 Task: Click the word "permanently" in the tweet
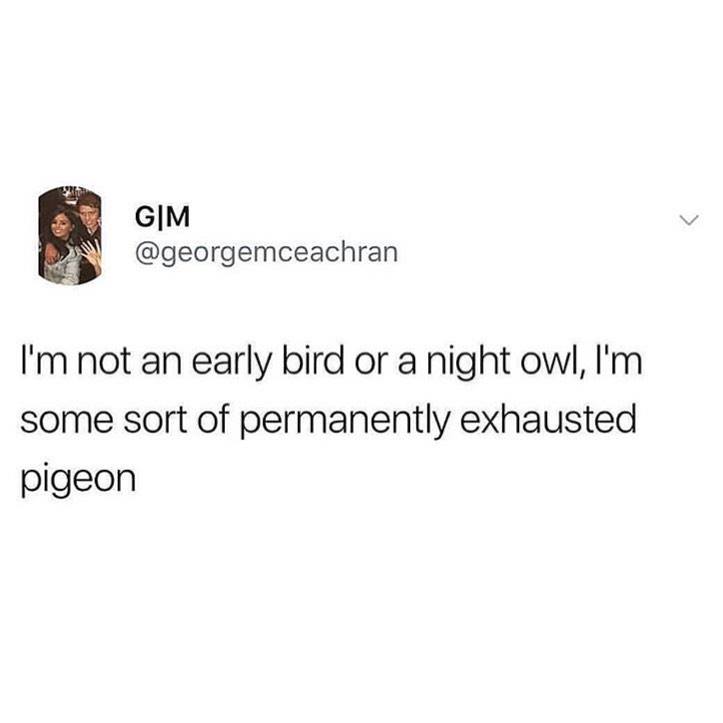pos(345,422)
